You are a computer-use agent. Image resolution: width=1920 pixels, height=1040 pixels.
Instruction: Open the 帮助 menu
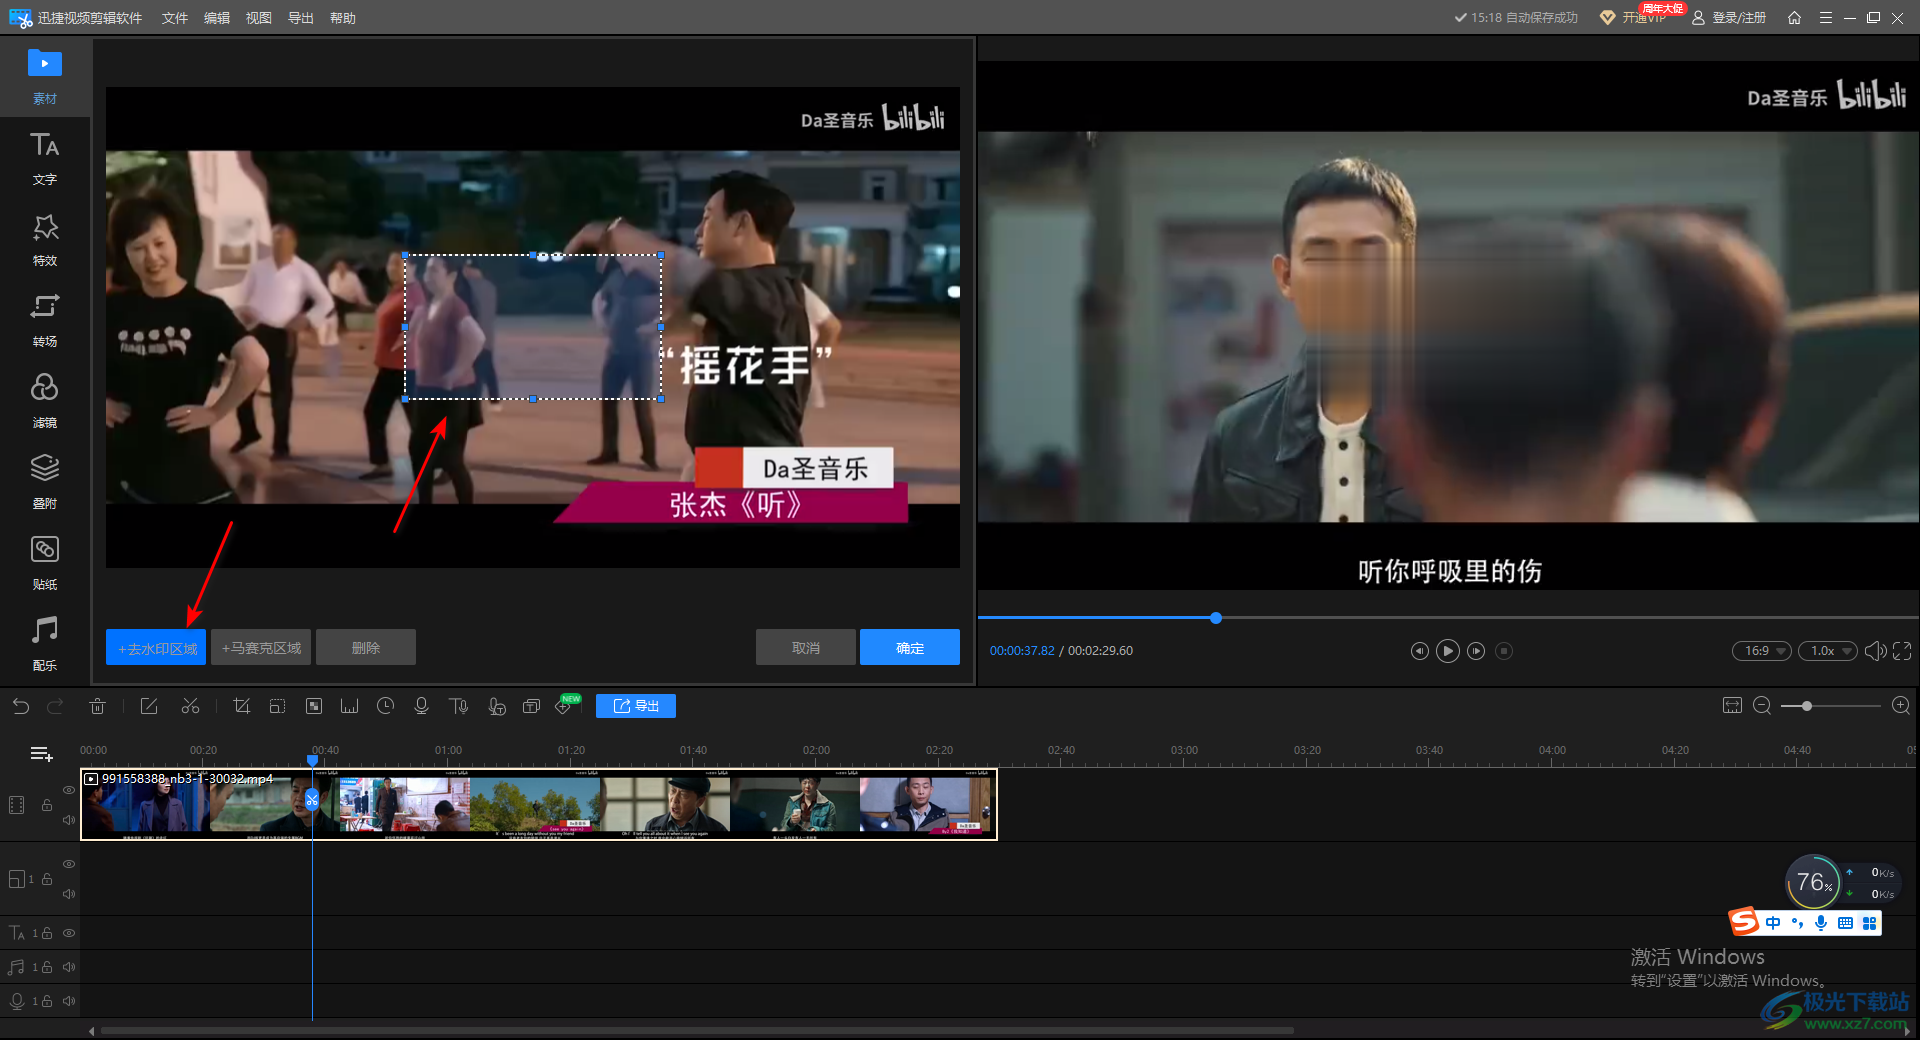click(x=343, y=18)
